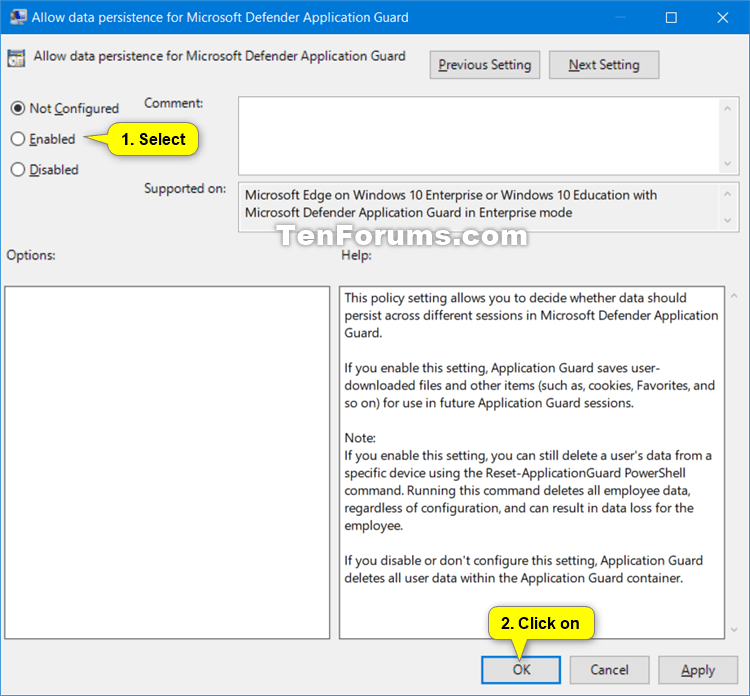Click the 'Help:' label
Viewport: 750px width, 696px height.
click(x=356, y=255)
